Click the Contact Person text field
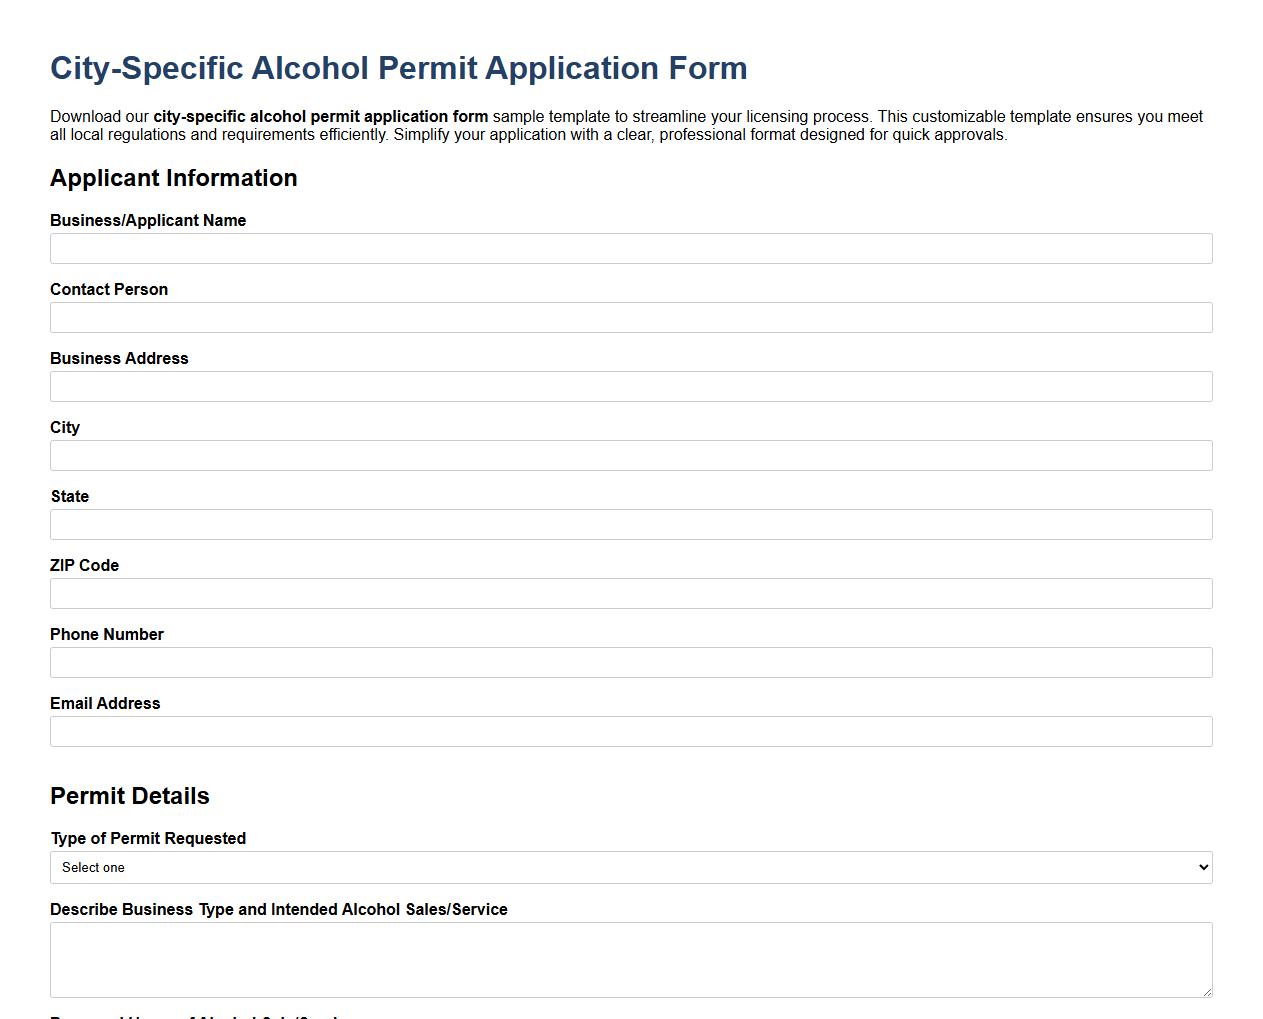Image resolution: width=1263 pixels, height=1019 pixels. 630,317
